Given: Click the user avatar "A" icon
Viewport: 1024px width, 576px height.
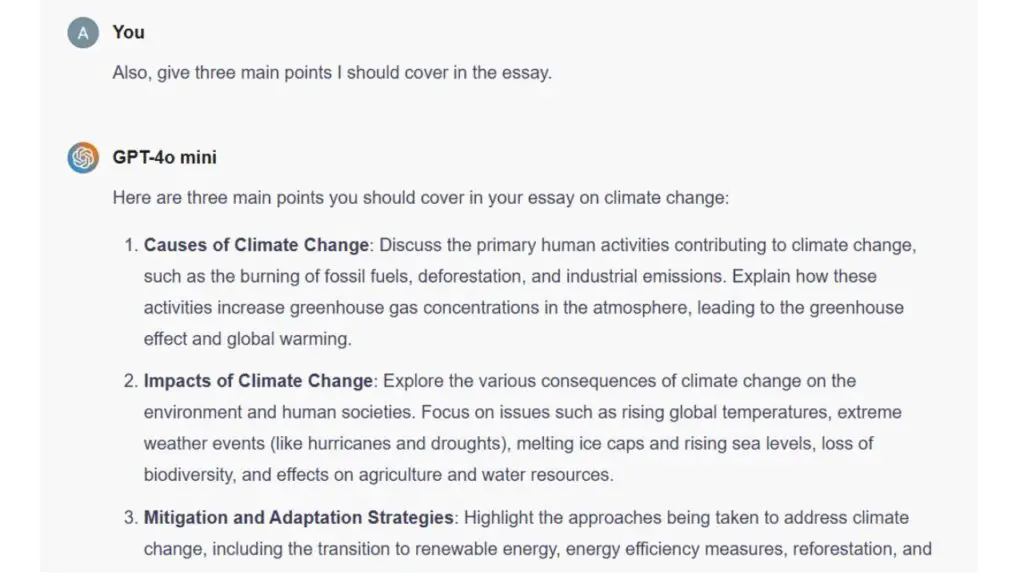Looking at the screenshot, I should pyautogui.click(x=83, y=33).
